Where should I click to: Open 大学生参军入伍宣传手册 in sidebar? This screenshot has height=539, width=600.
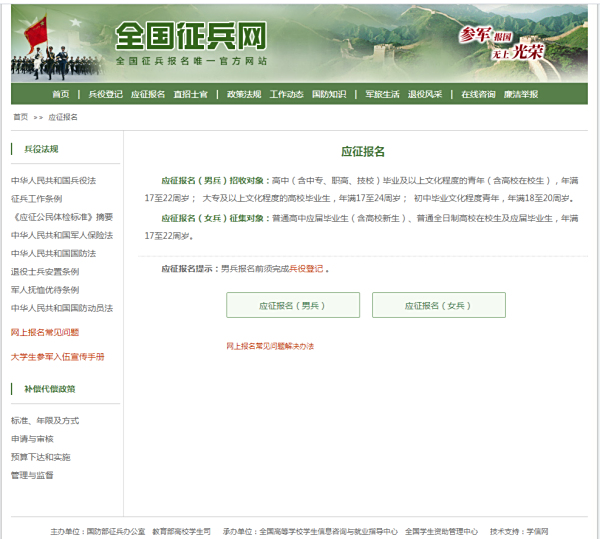57,356
